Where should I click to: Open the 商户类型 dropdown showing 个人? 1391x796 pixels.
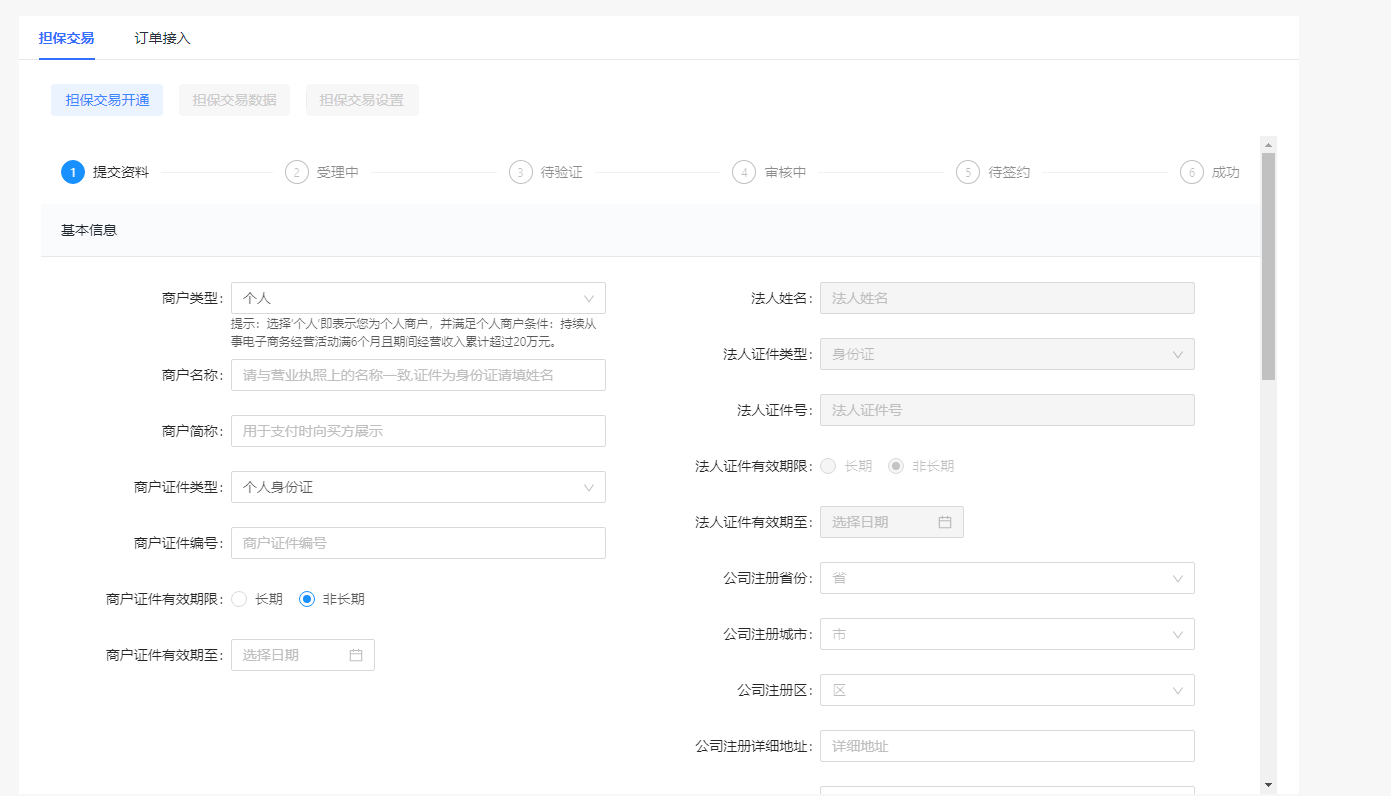click(418, 298)
